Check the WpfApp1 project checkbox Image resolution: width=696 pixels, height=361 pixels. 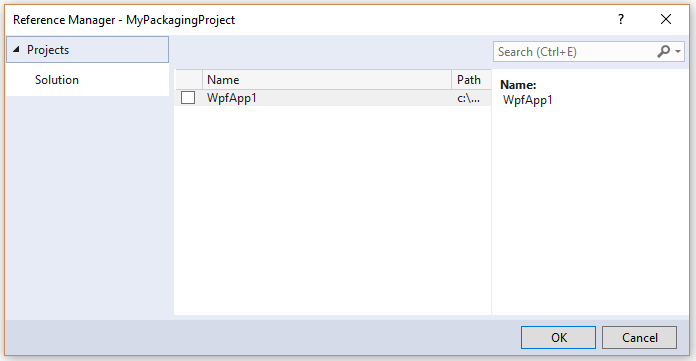188,98
